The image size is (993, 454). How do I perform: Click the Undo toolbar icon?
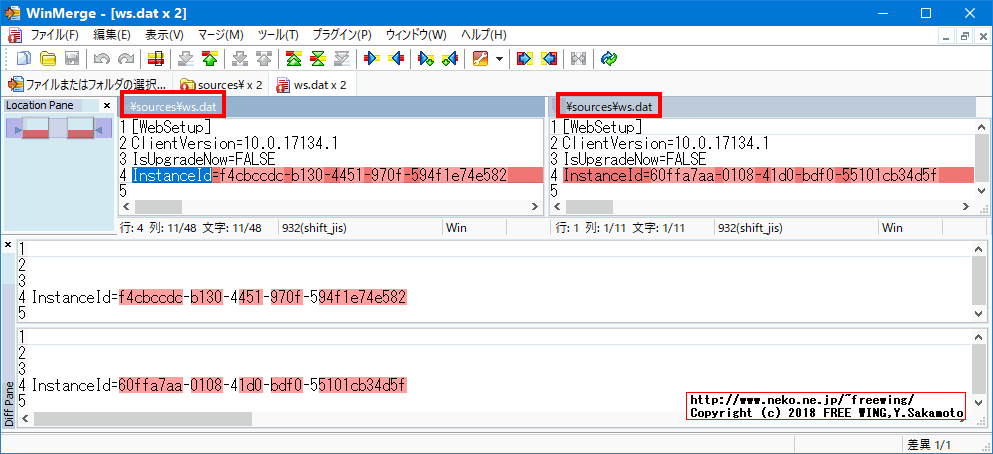pyautogui.click(x=101, y=59)
